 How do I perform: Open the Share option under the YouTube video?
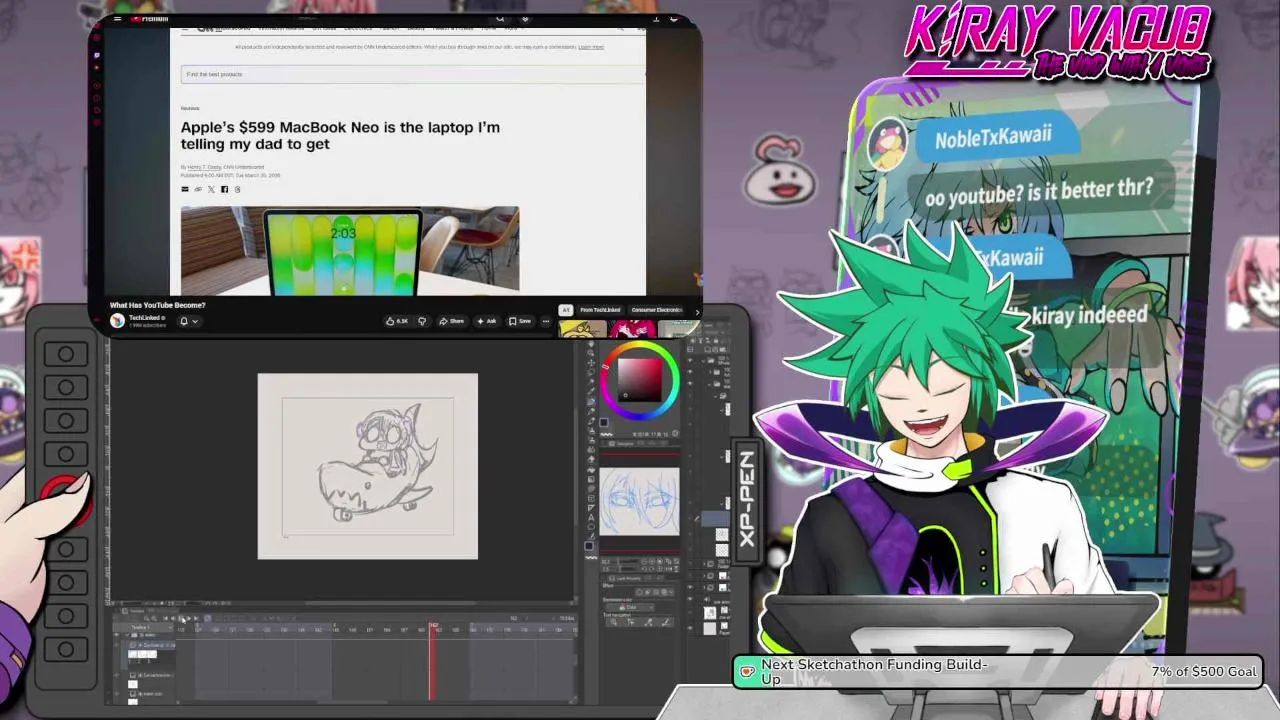pos(452,321)
